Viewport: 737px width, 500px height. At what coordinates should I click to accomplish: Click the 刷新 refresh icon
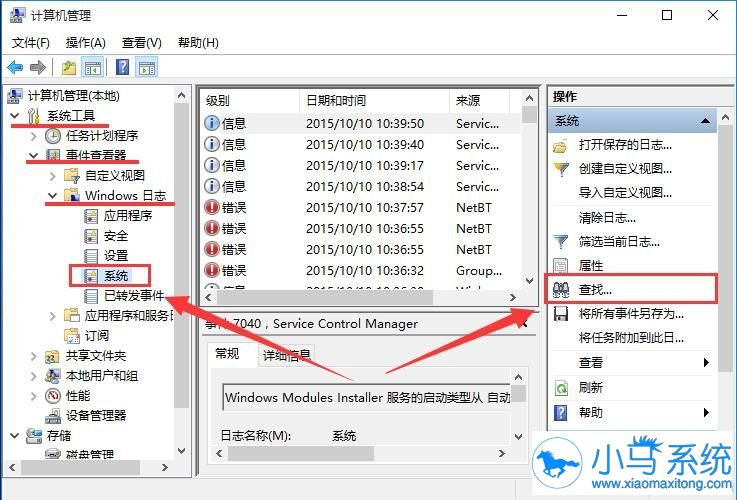[561, 388]
